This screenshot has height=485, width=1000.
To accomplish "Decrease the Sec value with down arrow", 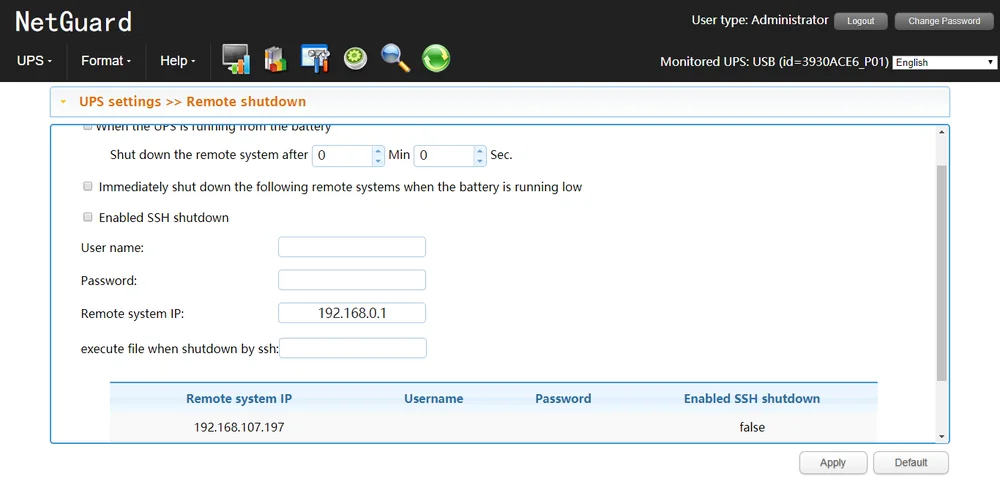I will point(480,161).
